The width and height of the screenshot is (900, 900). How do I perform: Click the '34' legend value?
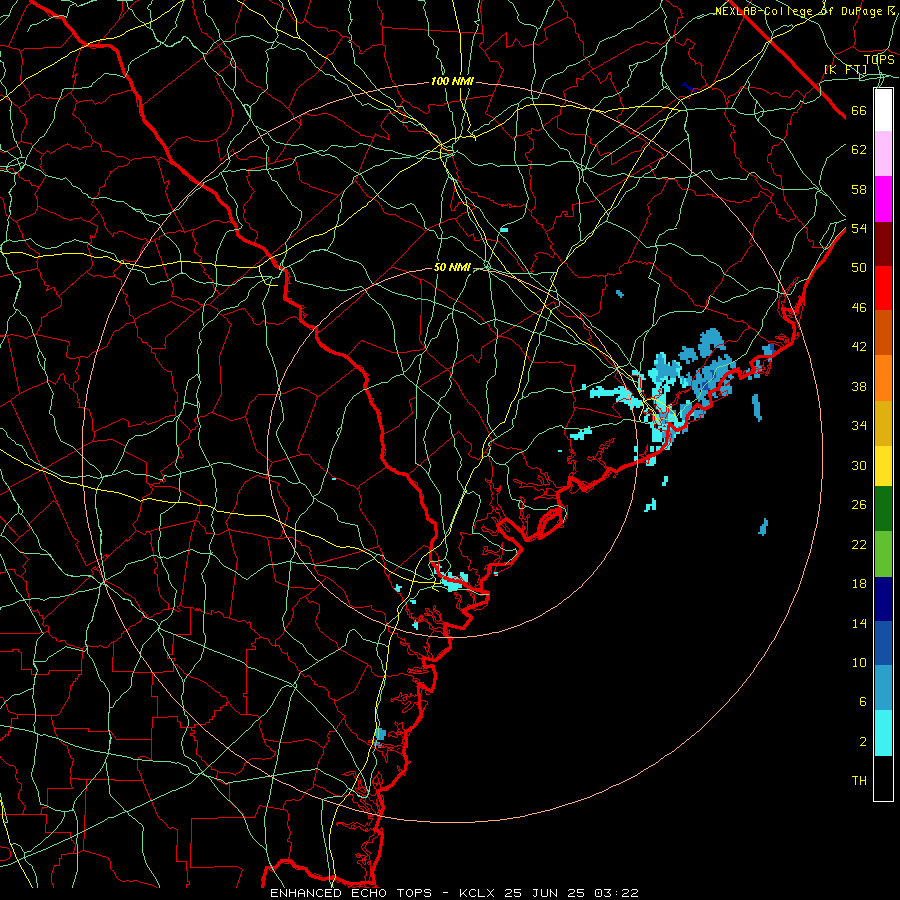click(859, 426)
